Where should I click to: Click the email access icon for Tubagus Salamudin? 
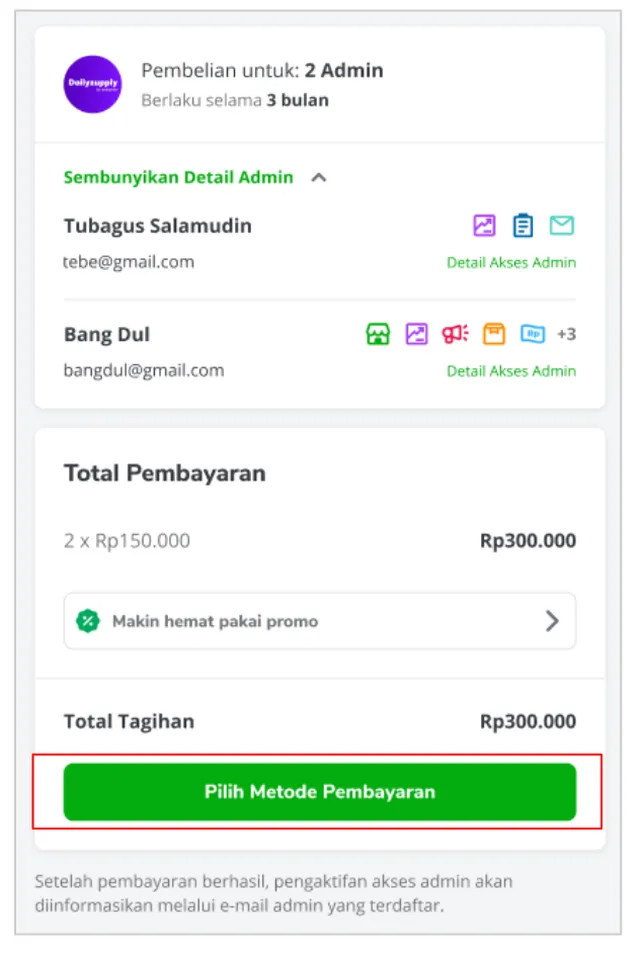[x=562, y=225]
